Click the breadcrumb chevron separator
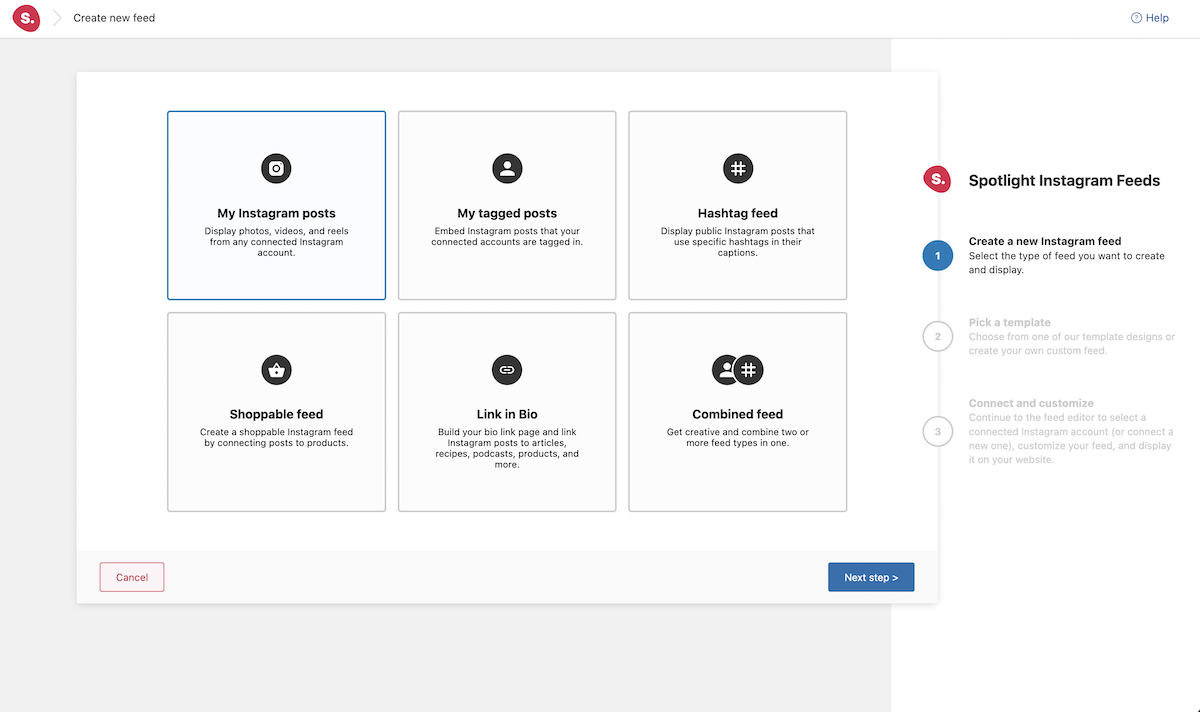 click(x=57, y=18)
